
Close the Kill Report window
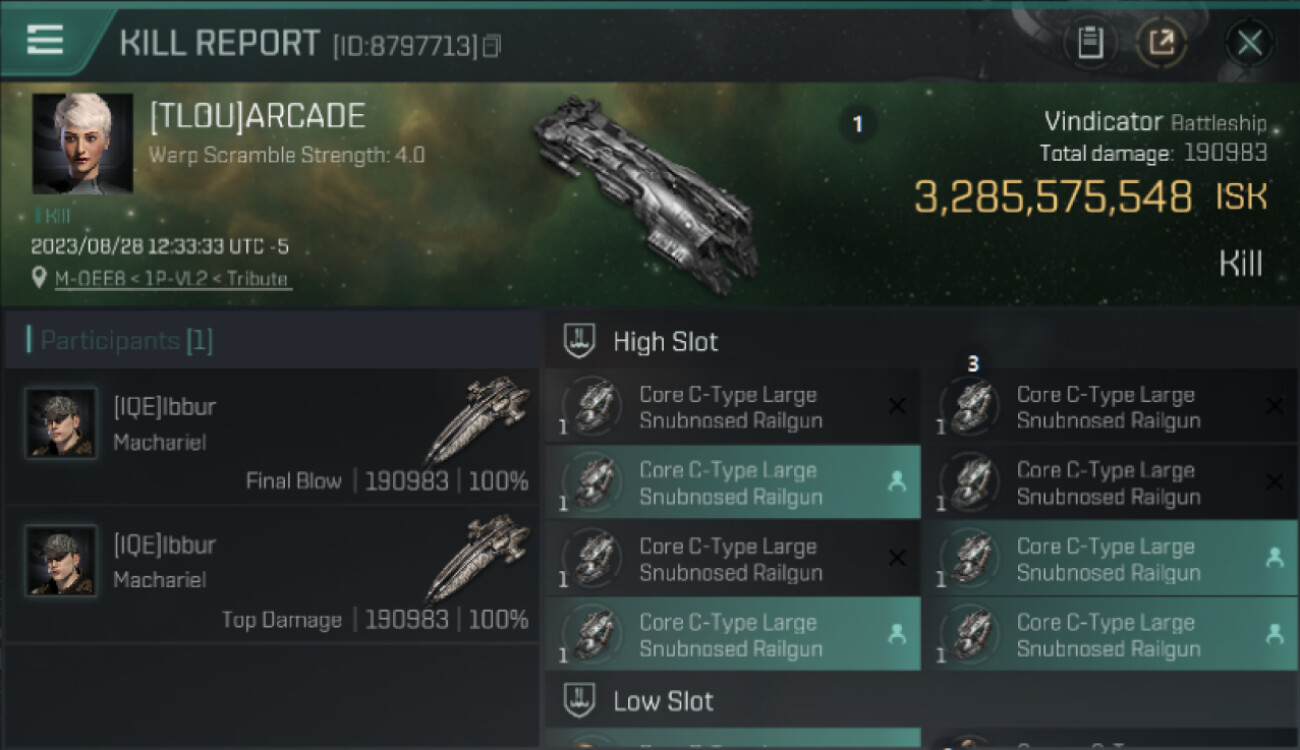tap(1249, 43)
